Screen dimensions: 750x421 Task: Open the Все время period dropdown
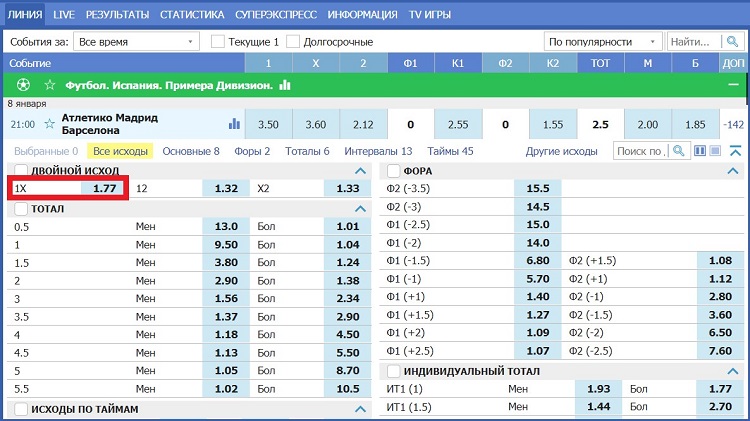pyautogui.click(x=135, y=42)
